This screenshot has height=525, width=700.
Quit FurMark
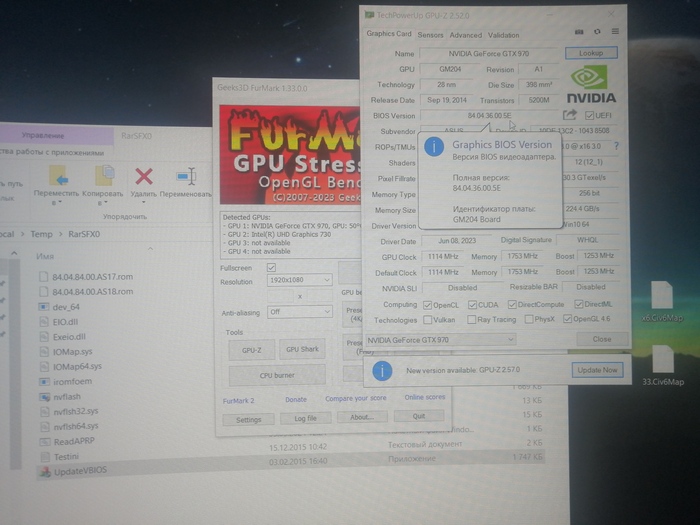point(419,416)
